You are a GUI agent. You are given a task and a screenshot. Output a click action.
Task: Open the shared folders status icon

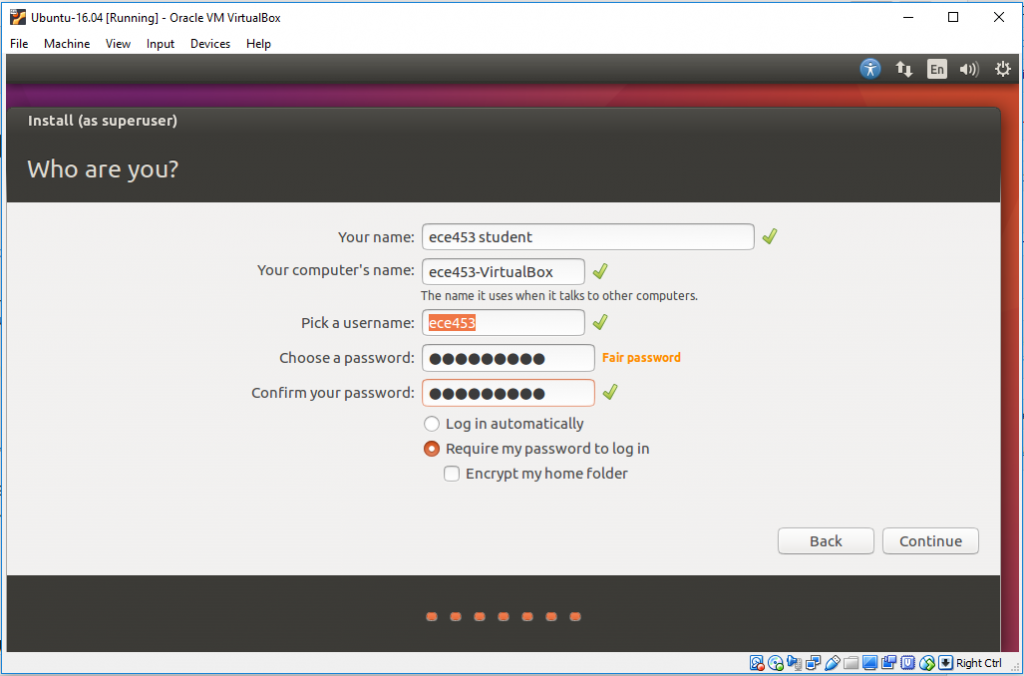coord(851,663)
